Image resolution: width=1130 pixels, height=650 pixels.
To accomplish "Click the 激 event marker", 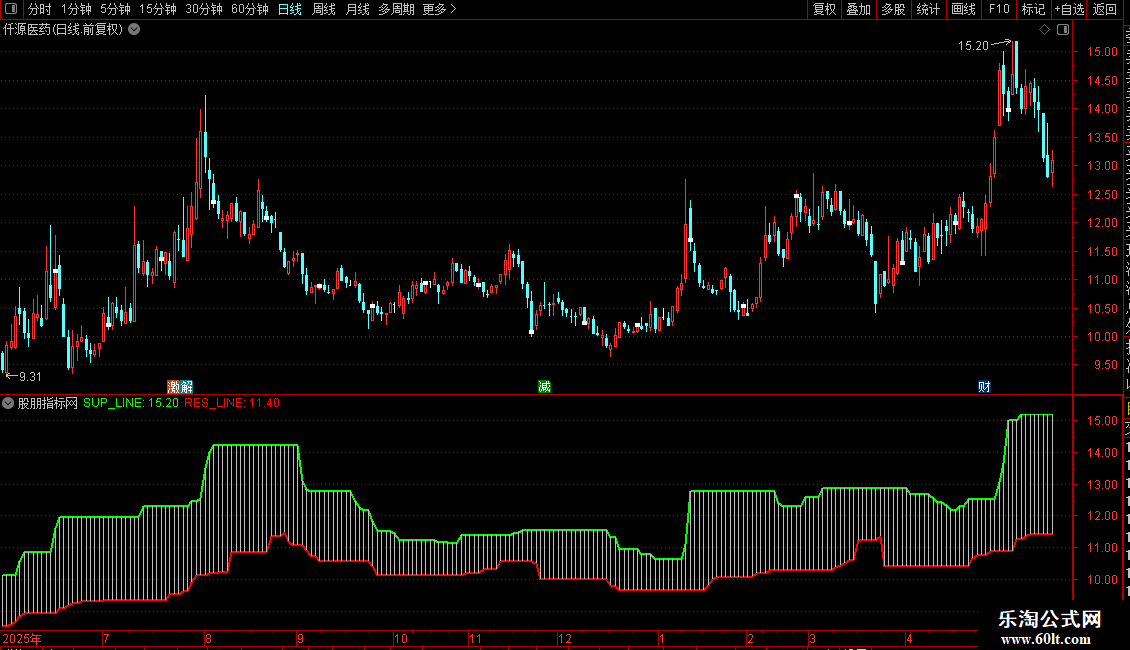I will (x=173, y=387).
